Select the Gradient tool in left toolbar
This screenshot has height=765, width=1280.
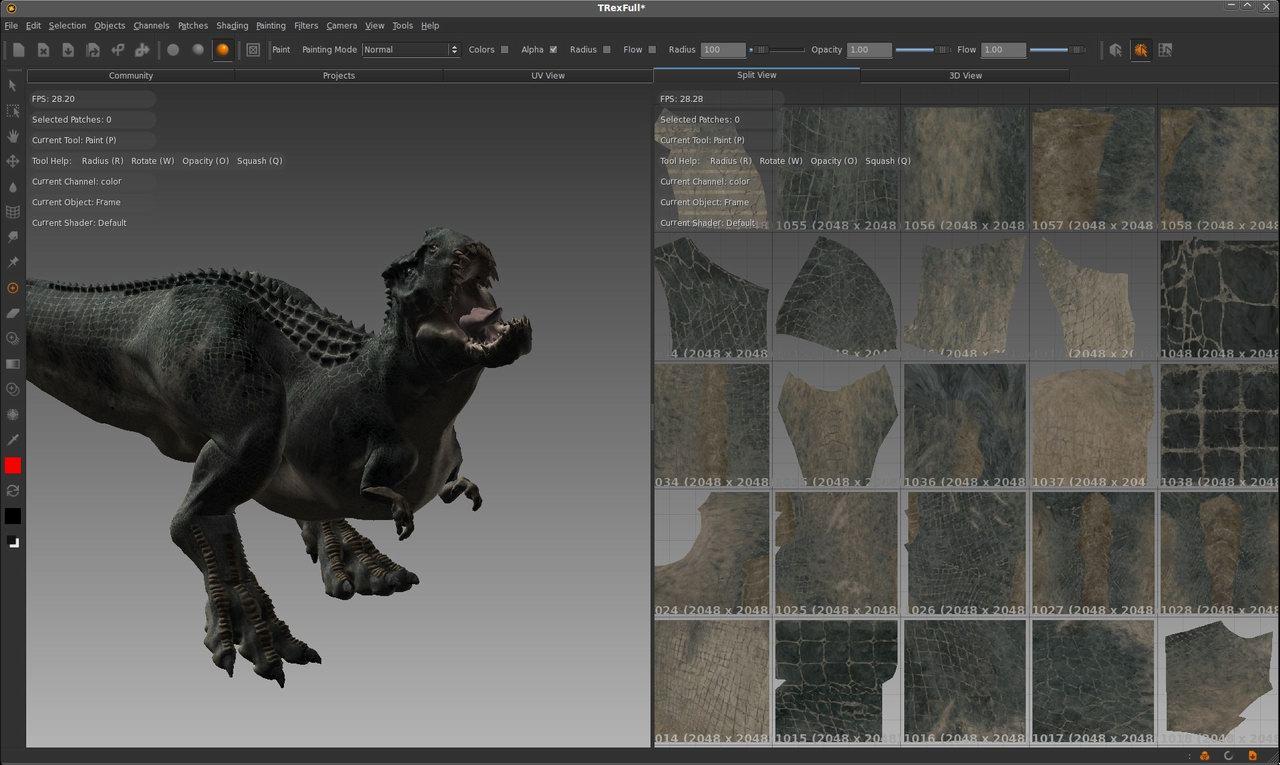point(13,364)
